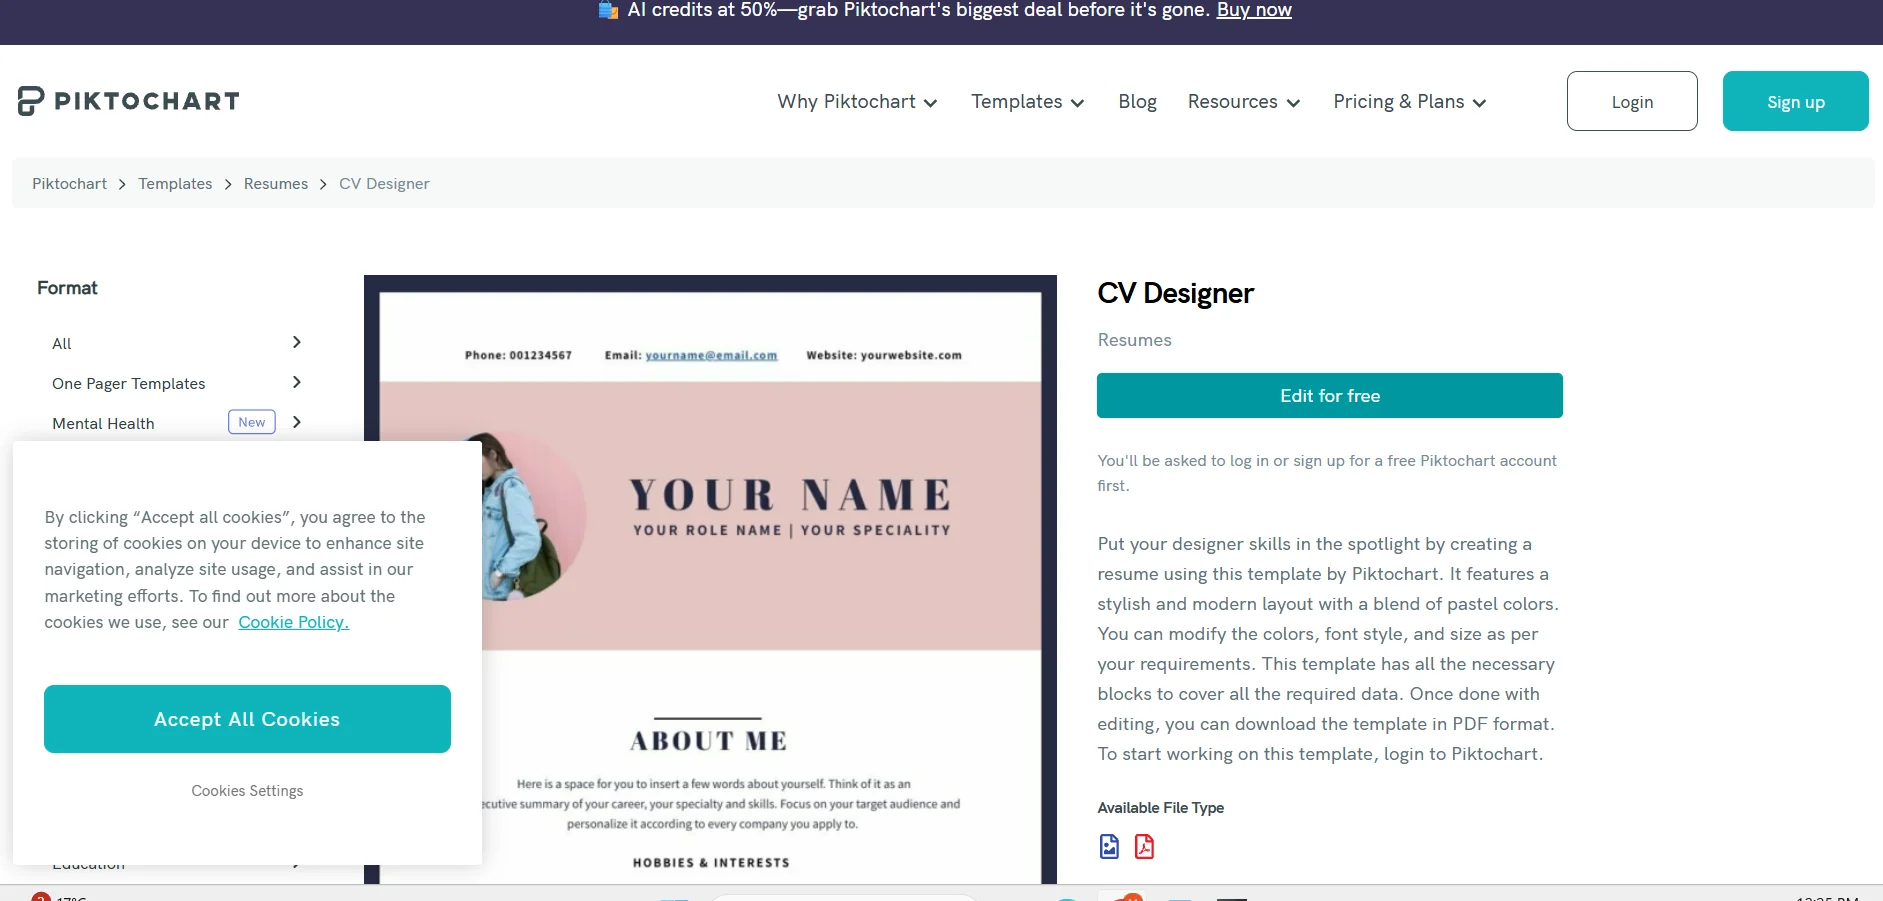Viewport: 1883px width, 901px height.
Task: Go to the Resumes breadcrumb link
Action: coord(276,184)
